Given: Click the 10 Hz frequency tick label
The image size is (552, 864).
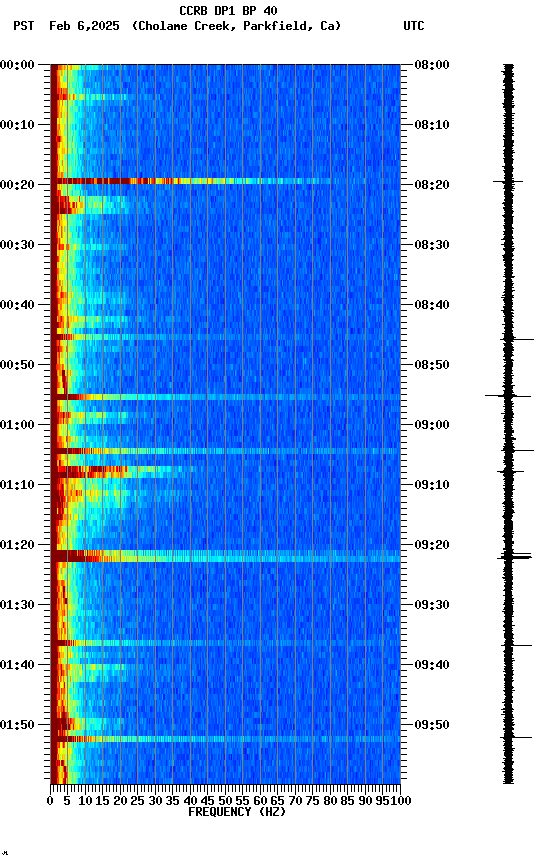Looking at the screenshot, I should pos(85,801).
